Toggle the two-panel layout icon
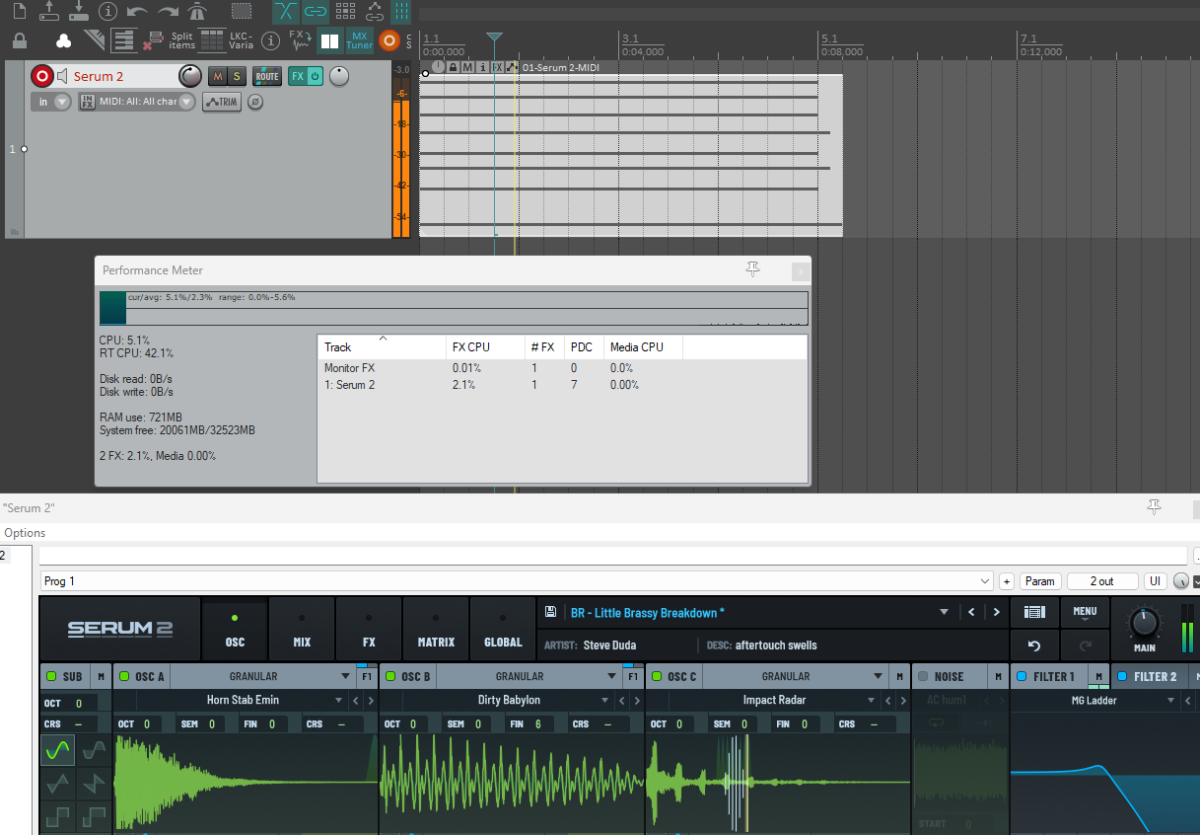The width and height of the screenshot is (1200, 835). pos(330,41)
